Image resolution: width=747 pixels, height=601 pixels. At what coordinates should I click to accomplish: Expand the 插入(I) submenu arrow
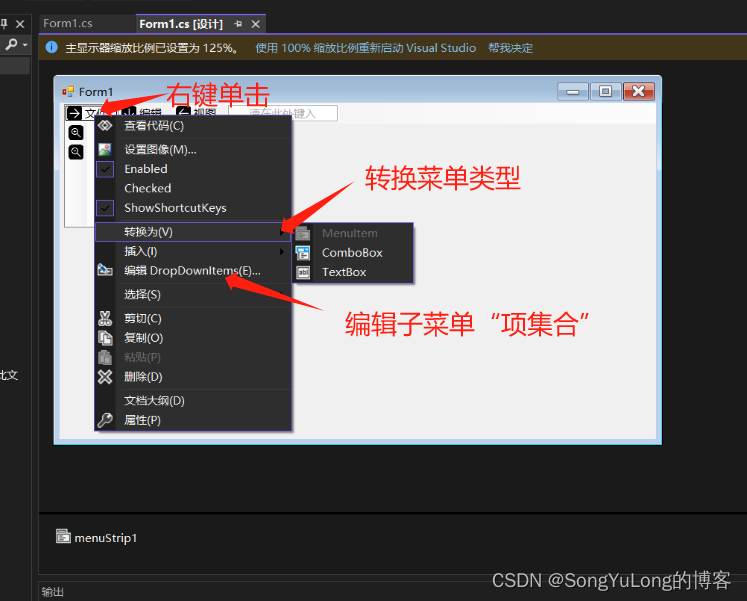click(x=282, y=251)
